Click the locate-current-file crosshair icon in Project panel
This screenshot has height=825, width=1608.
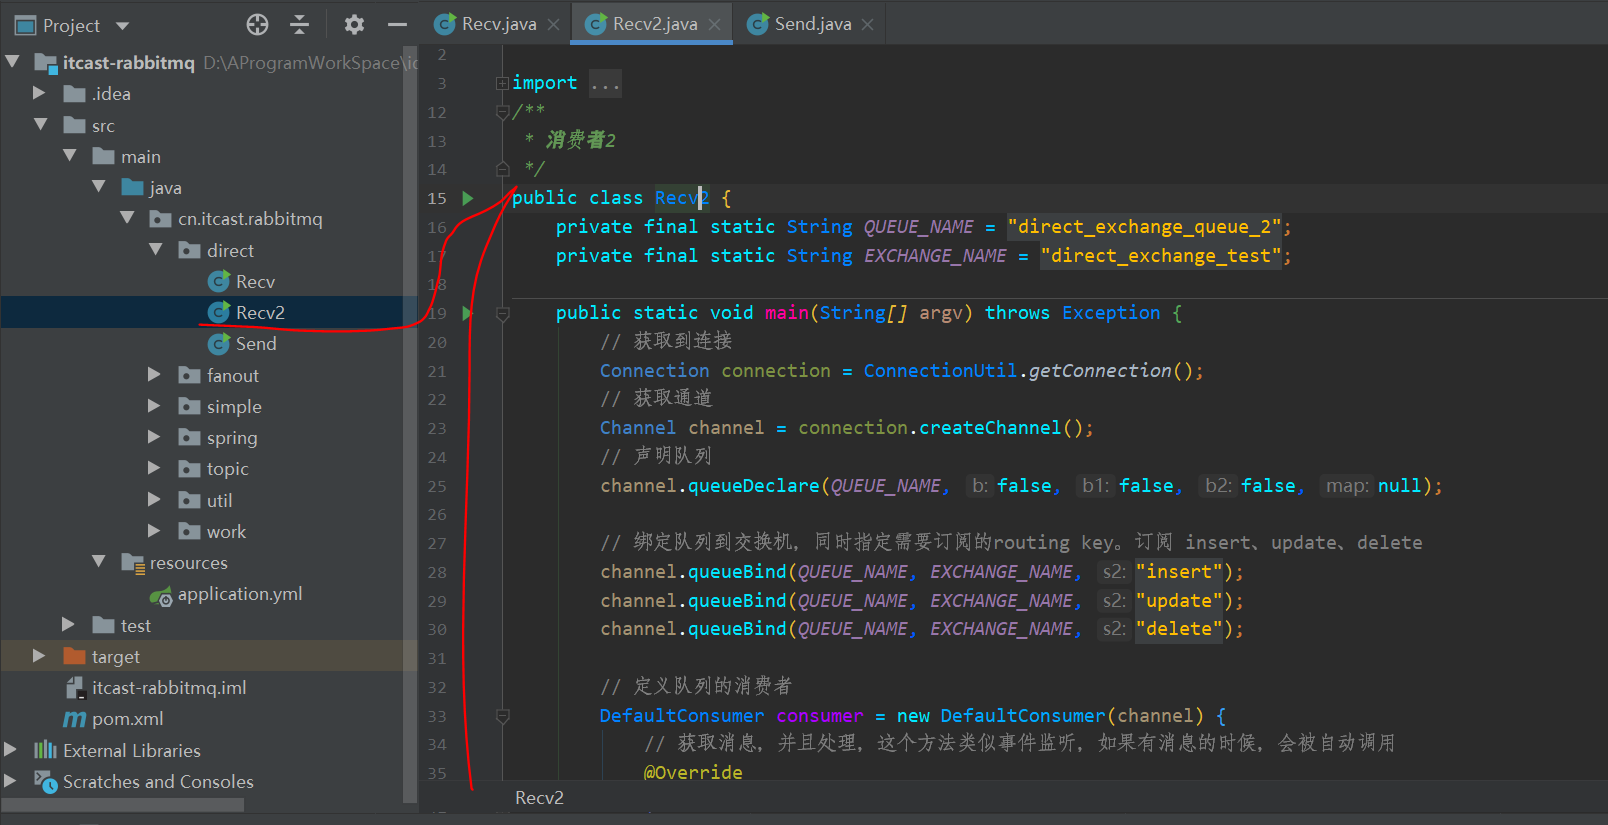click(257, 25)
